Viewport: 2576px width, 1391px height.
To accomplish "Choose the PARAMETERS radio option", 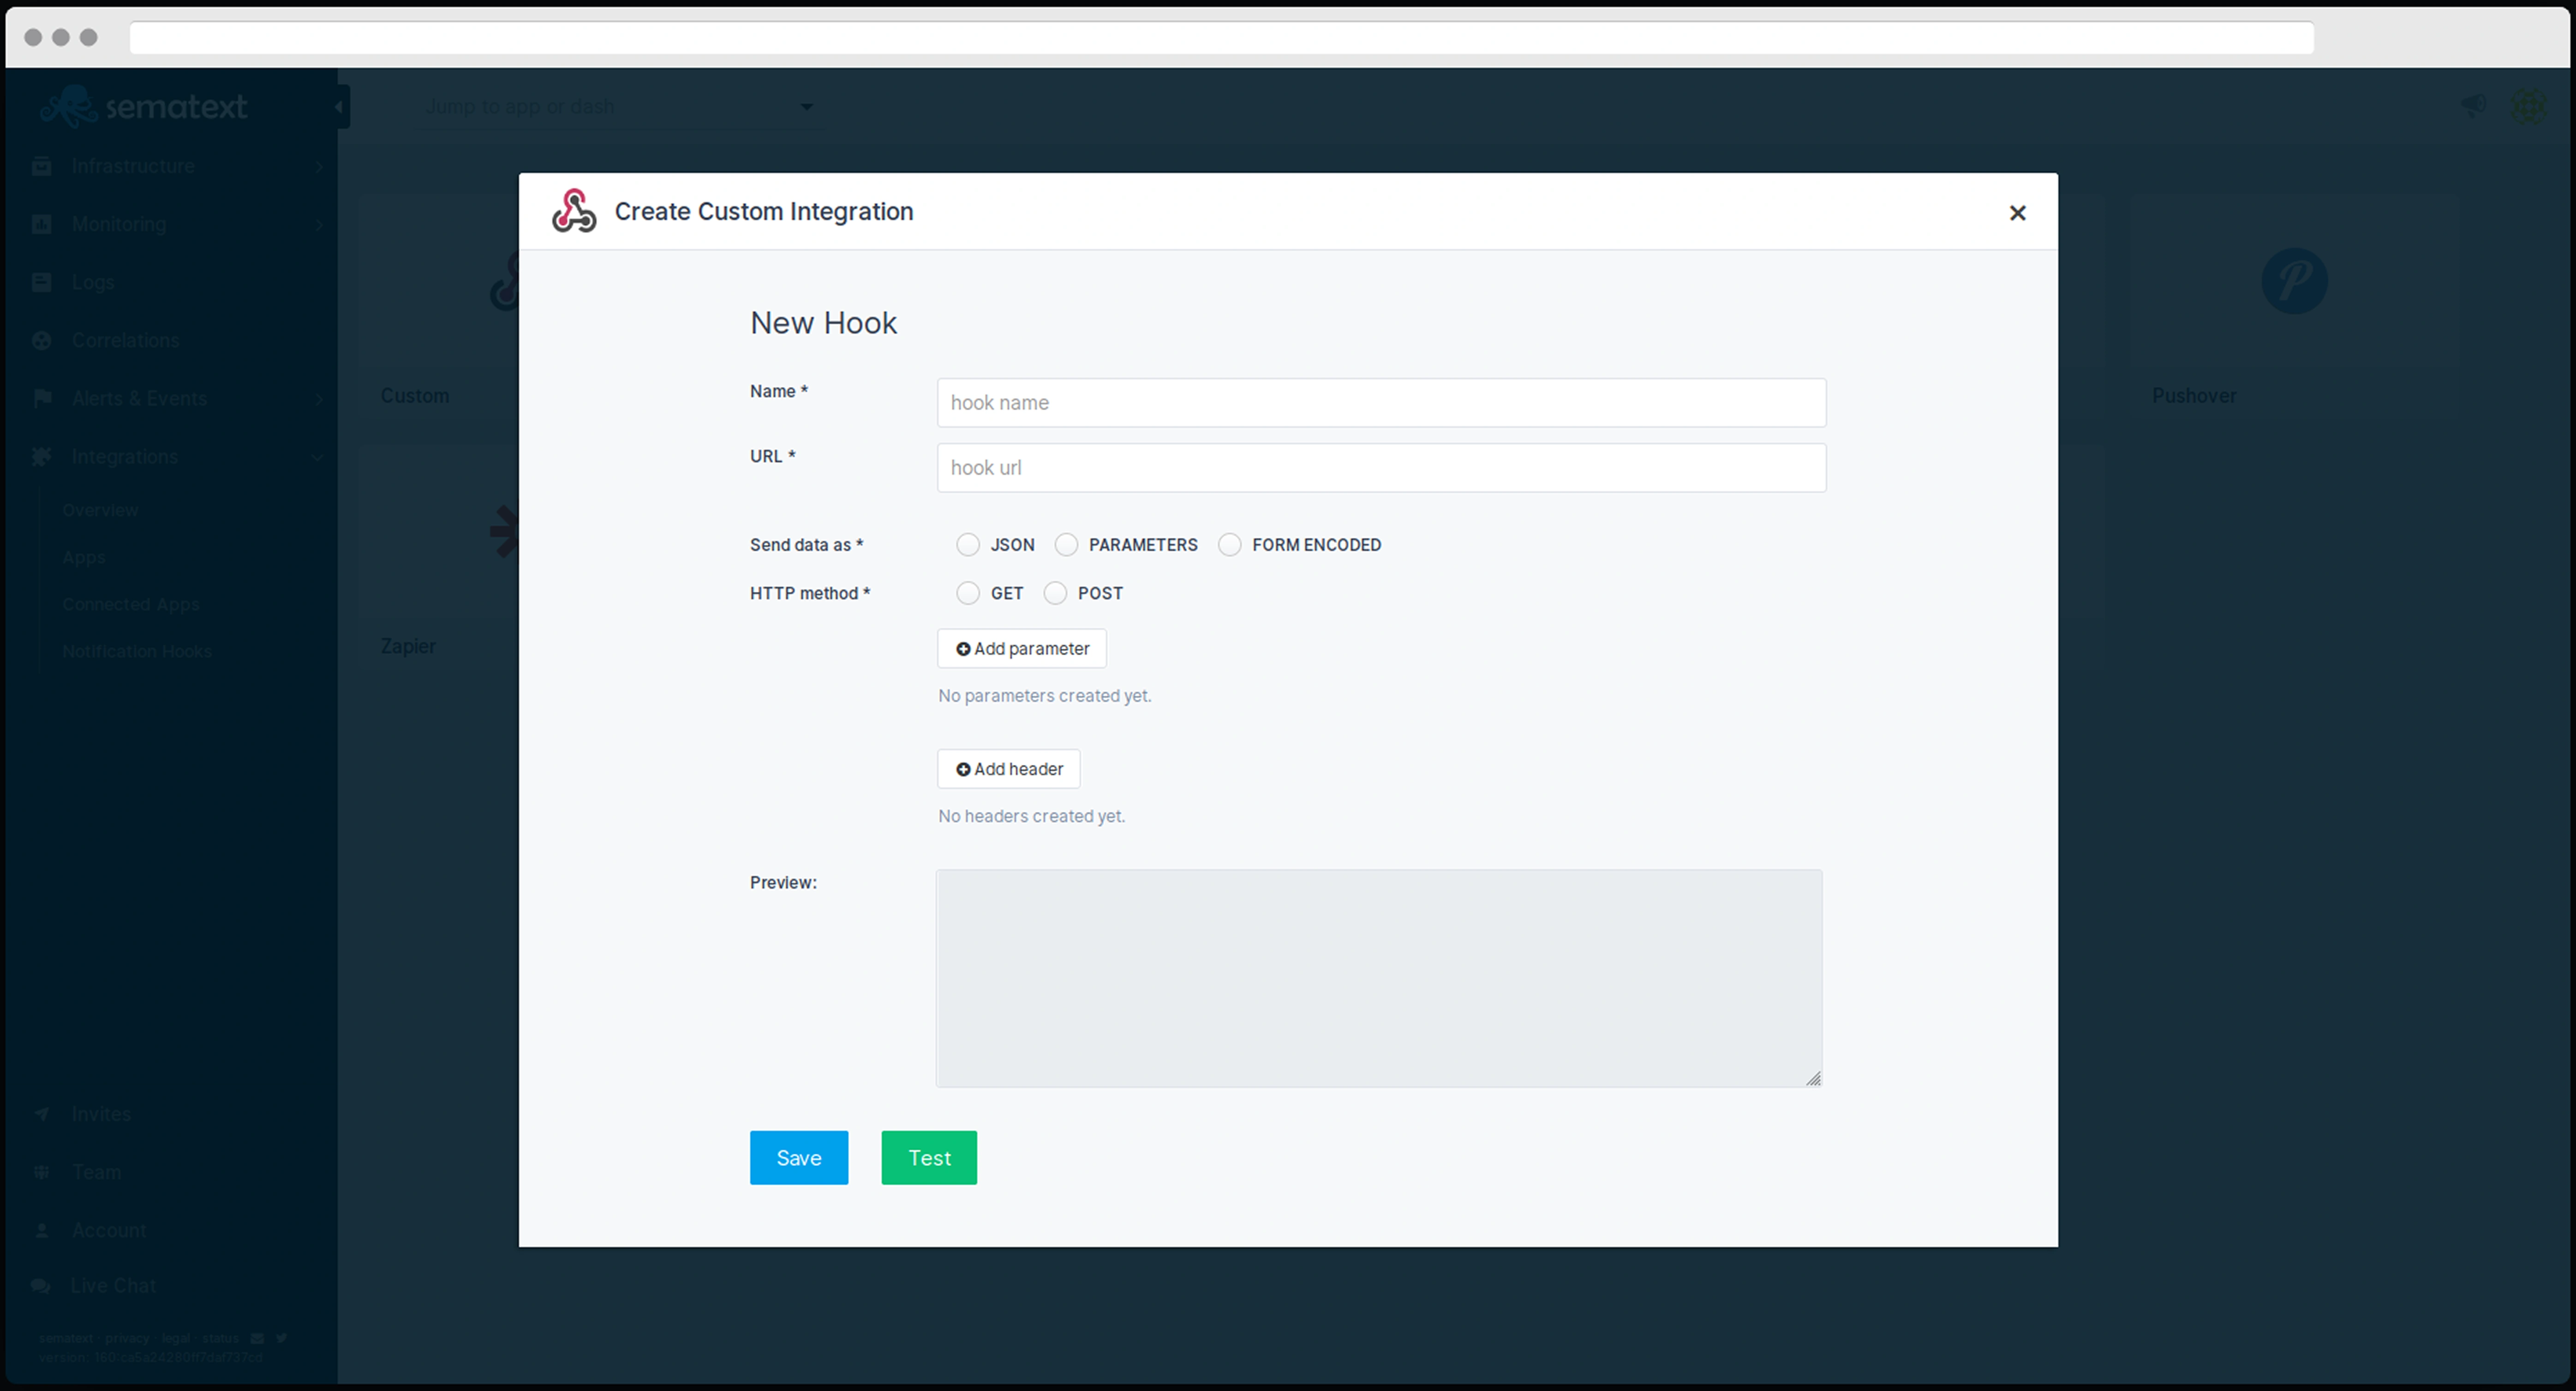I will click(x=1066, y=545).
